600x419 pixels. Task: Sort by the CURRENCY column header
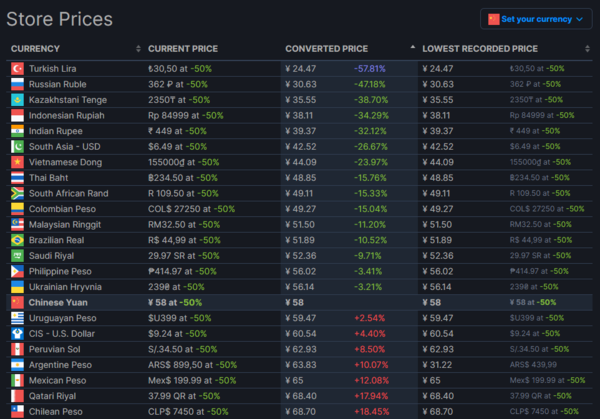35,49
